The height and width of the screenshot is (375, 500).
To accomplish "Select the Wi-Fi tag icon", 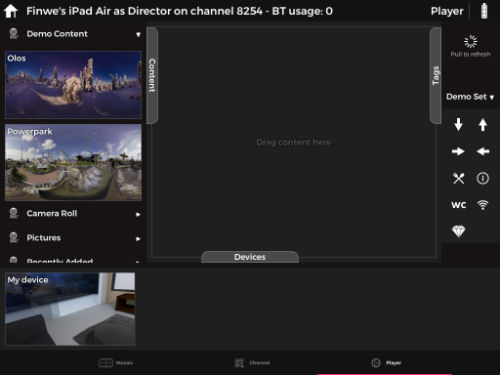I will tap(483, 205).
